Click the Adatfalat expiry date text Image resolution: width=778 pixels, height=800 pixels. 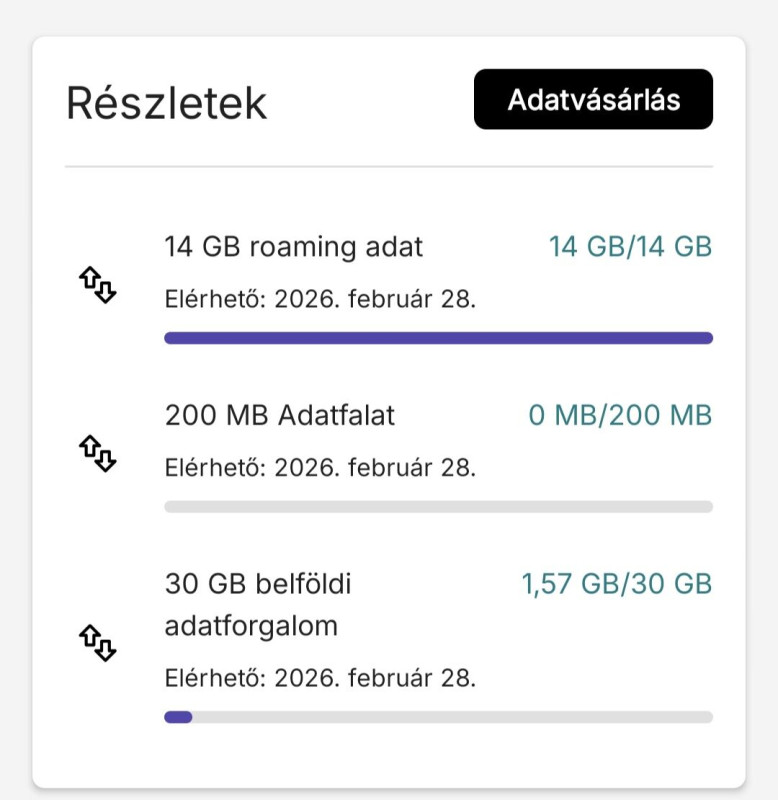pyautogui.click(x=319, y=467)
